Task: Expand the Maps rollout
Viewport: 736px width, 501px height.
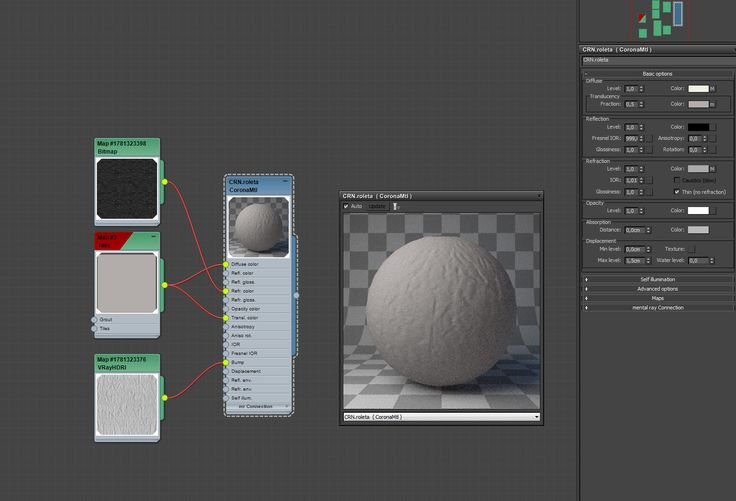Action: click(x=657, y=298)
